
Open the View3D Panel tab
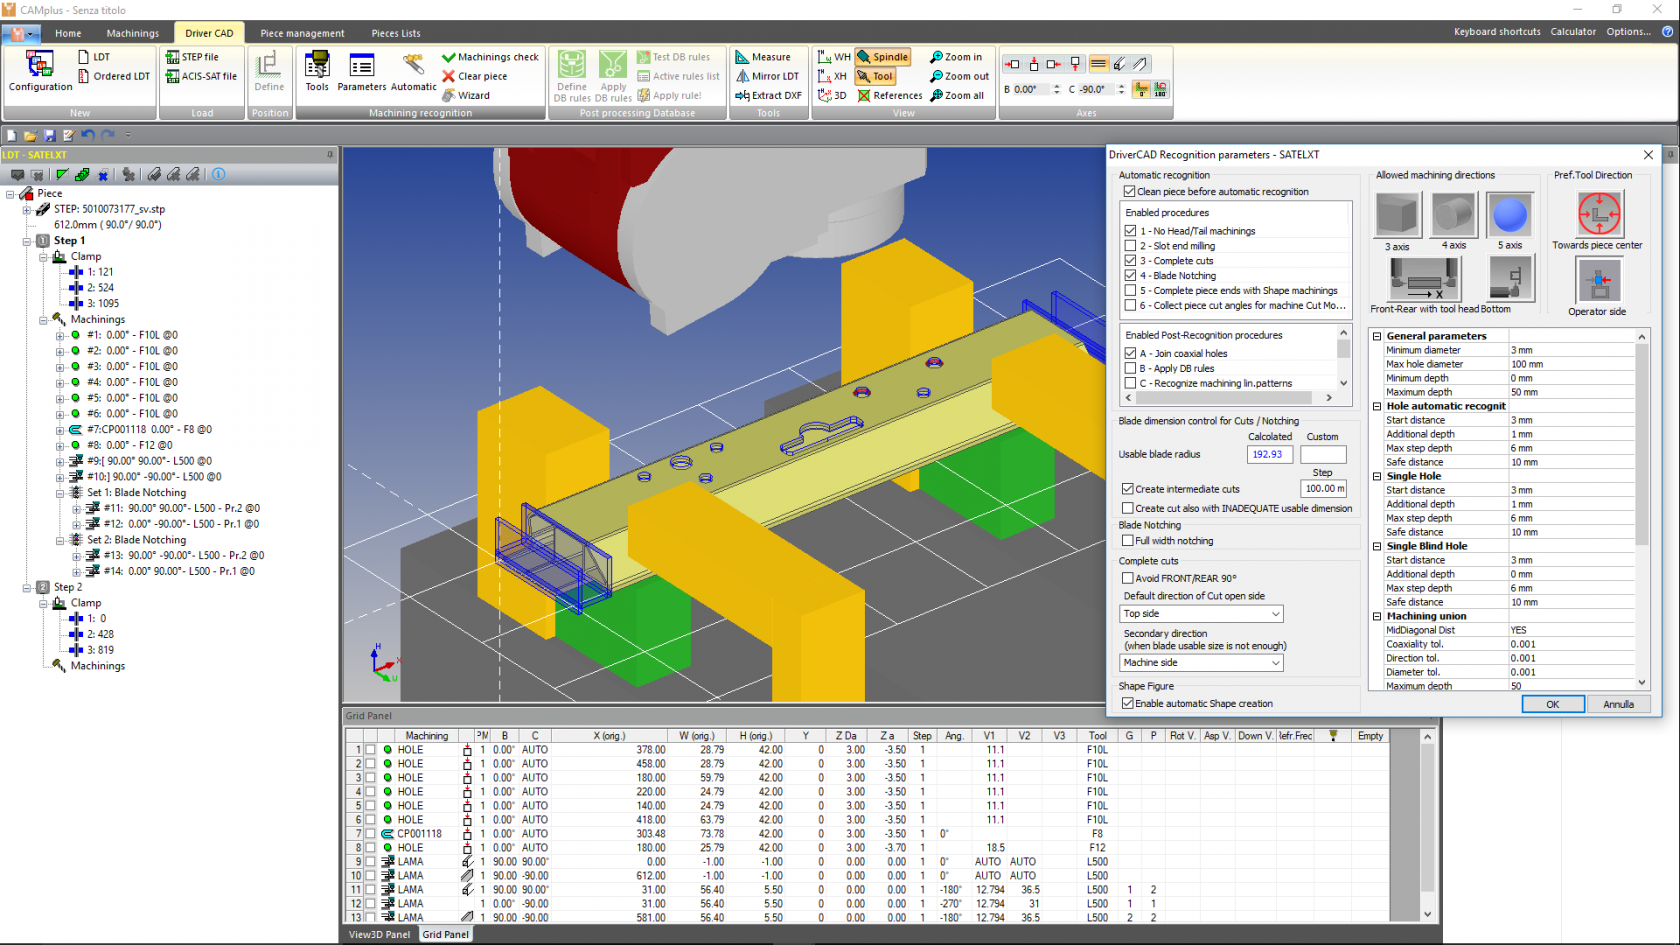tap(378, 934)
